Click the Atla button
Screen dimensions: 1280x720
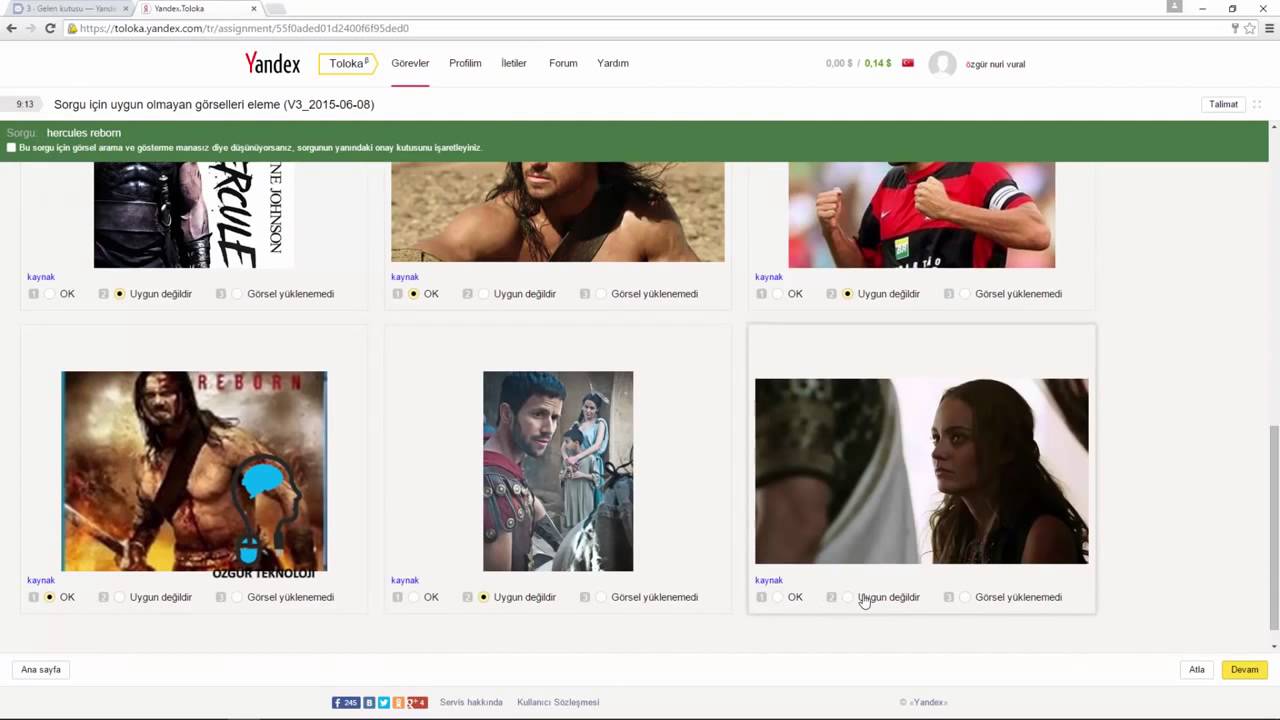[1196, 670]
